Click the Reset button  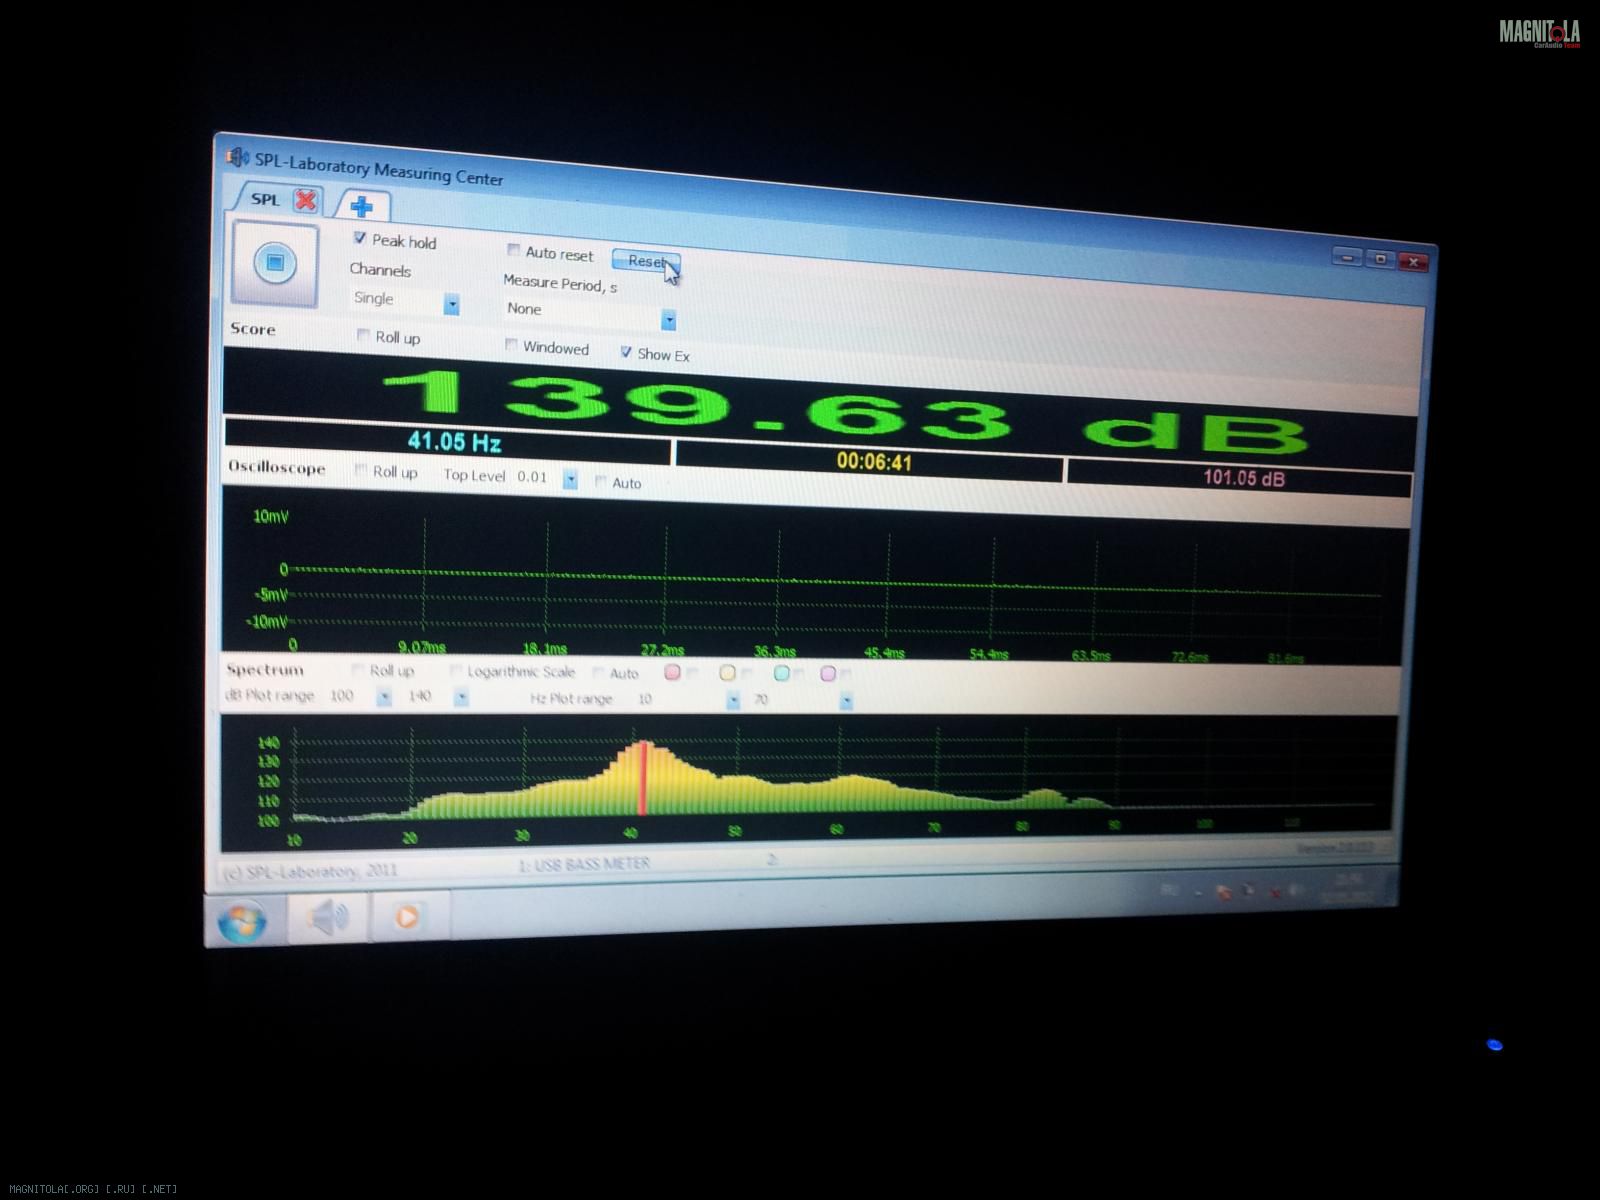[x=646, y=262]
